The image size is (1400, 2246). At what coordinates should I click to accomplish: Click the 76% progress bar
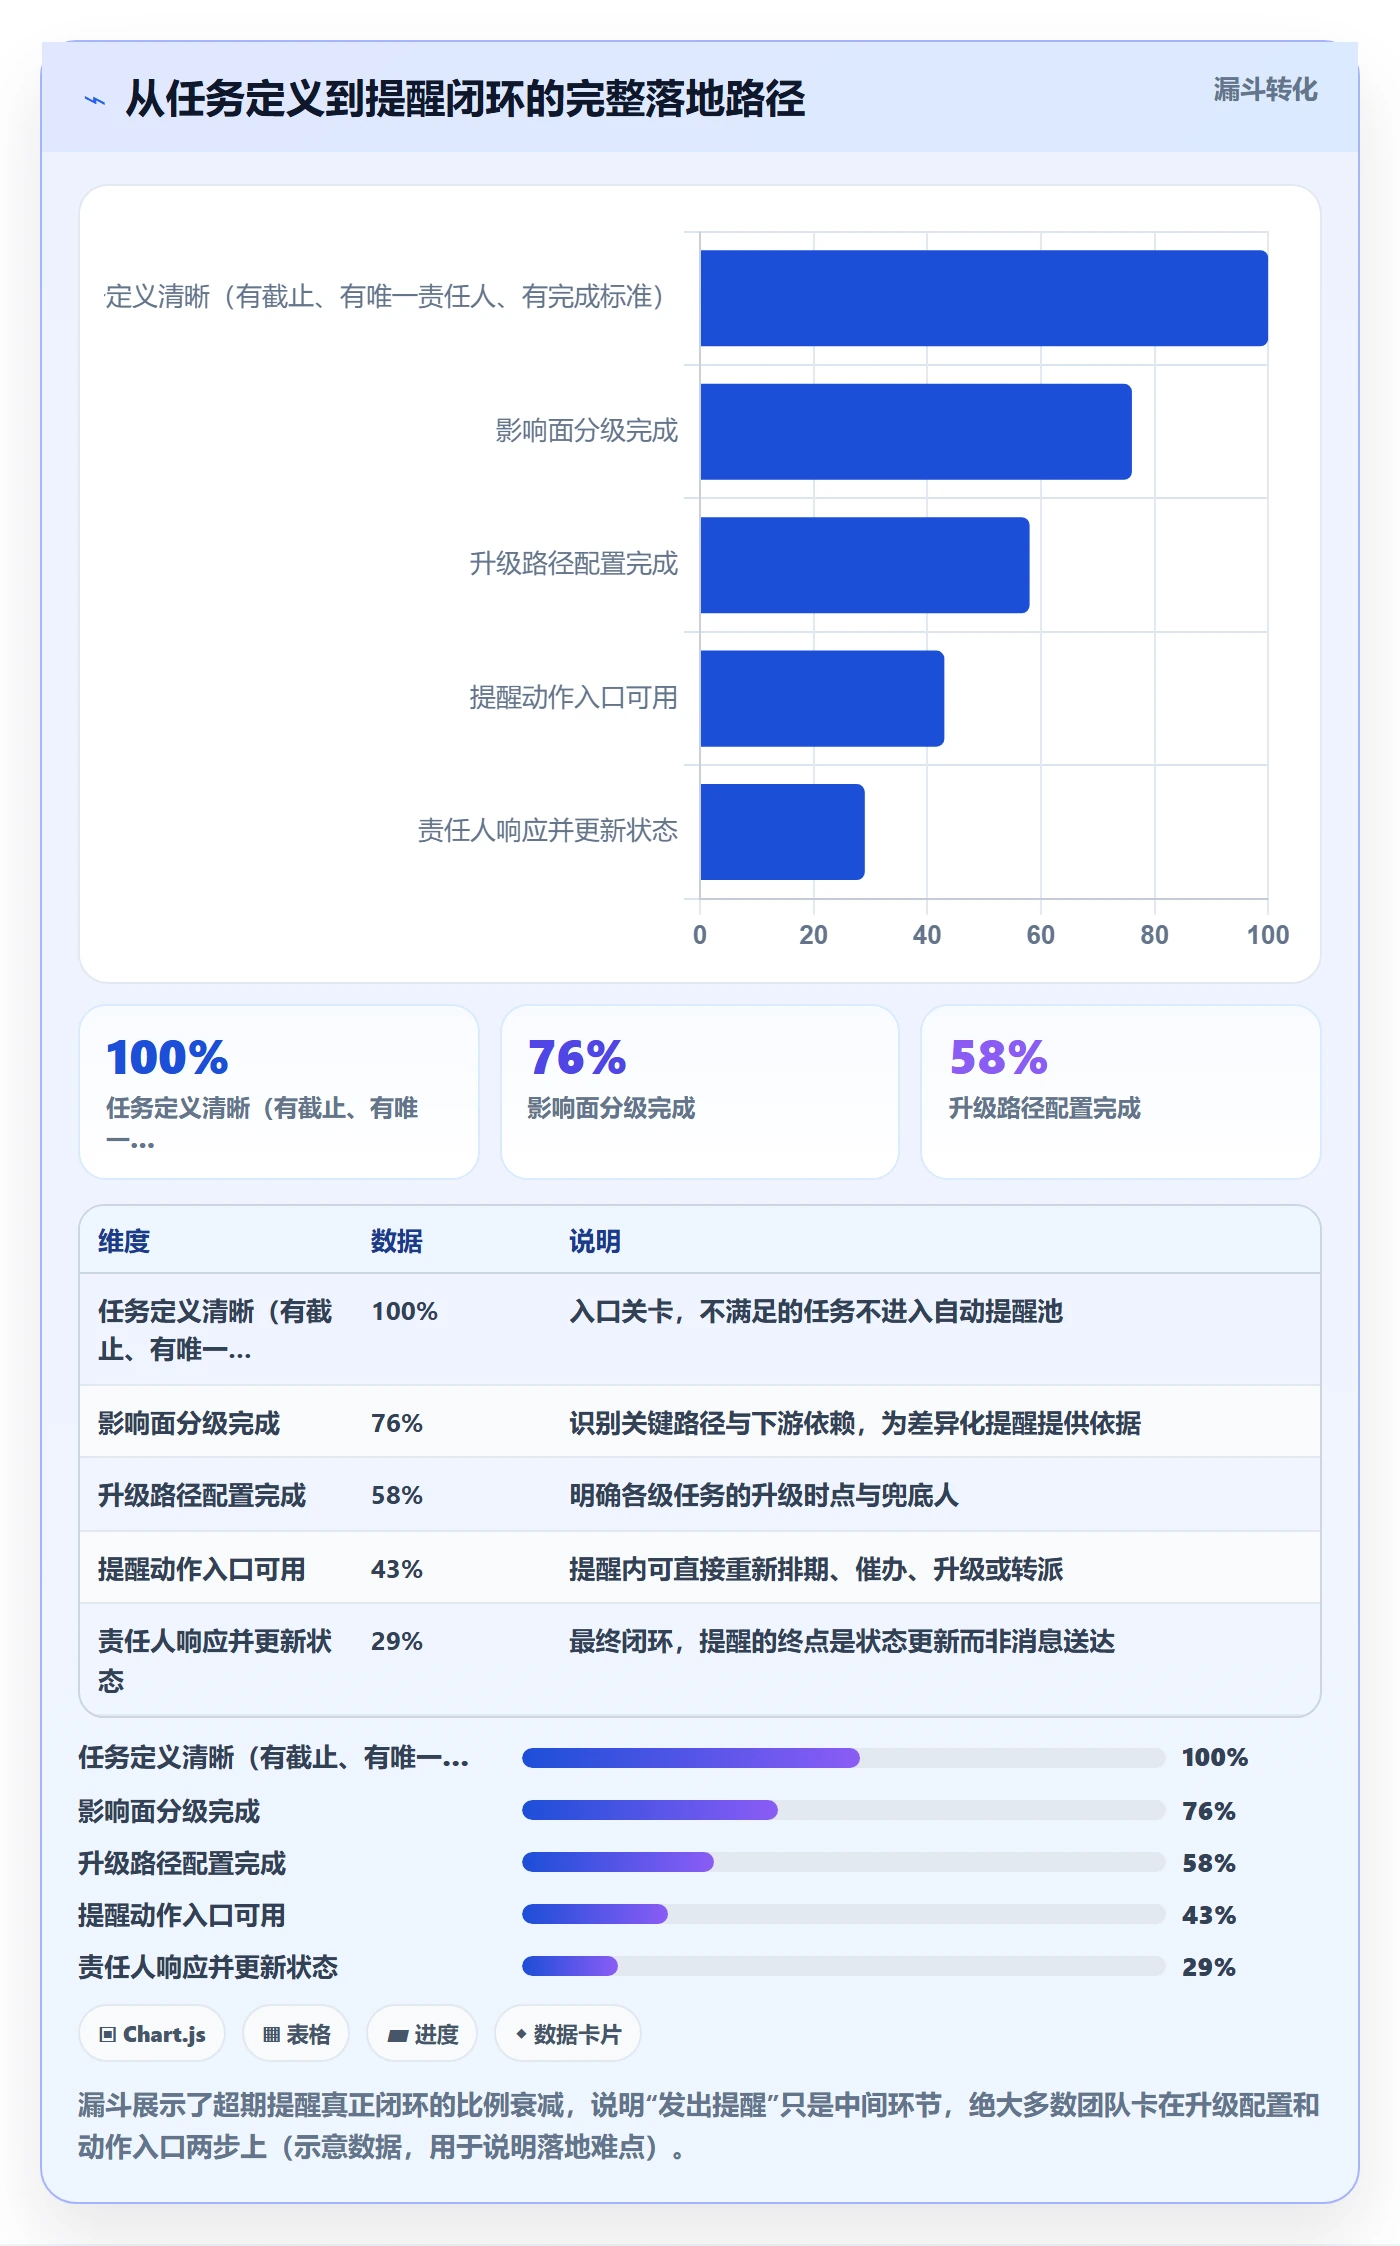point(843,1810)
